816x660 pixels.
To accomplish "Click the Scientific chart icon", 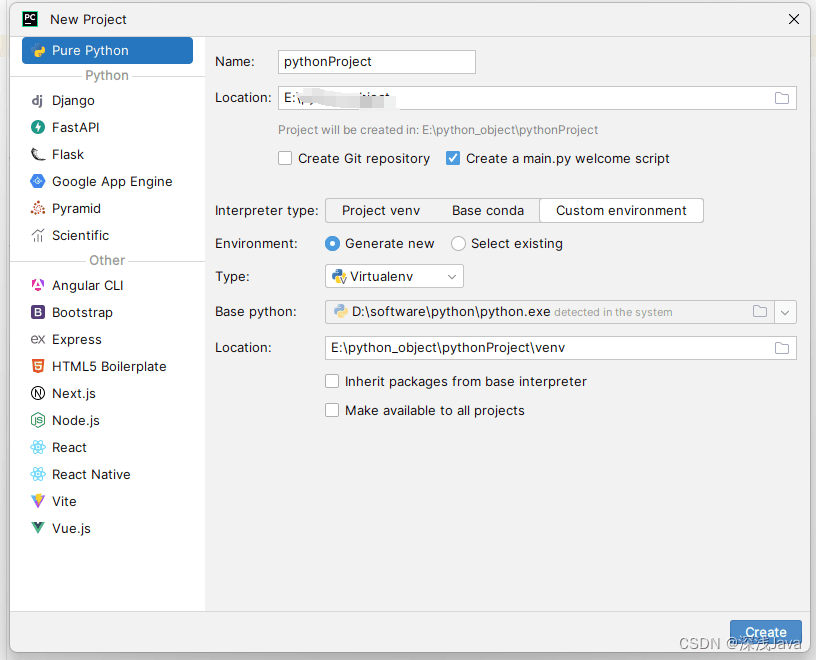I will click(x=38, y=235).
